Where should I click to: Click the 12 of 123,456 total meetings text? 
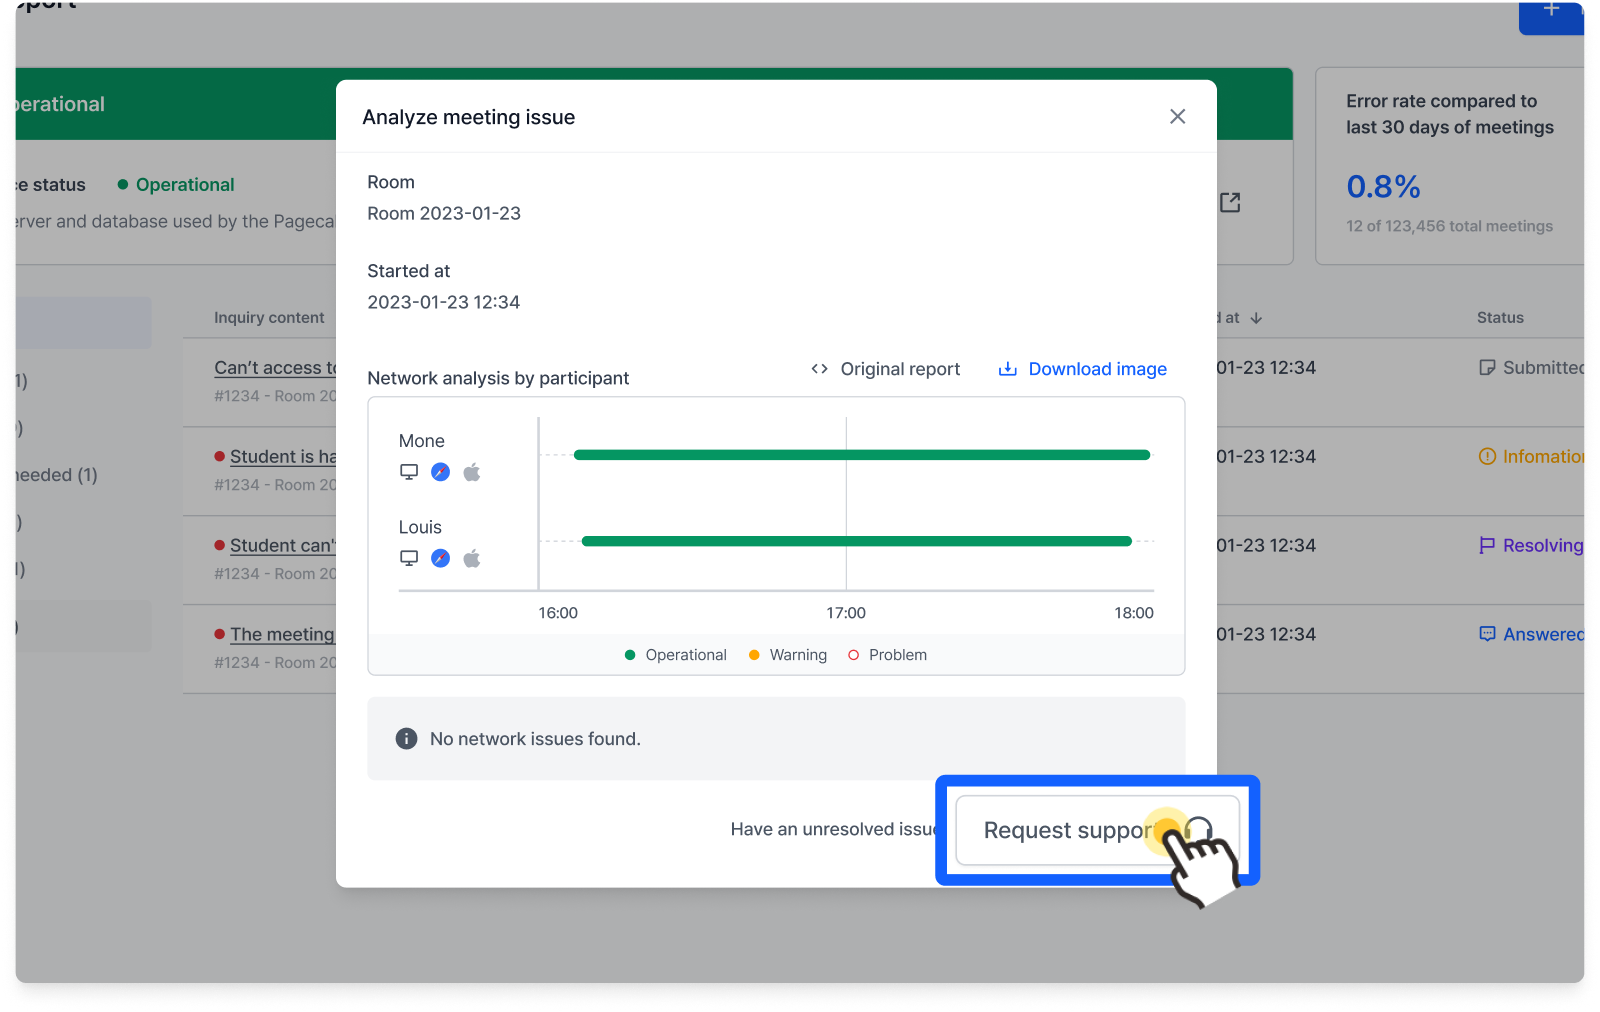1449,226
